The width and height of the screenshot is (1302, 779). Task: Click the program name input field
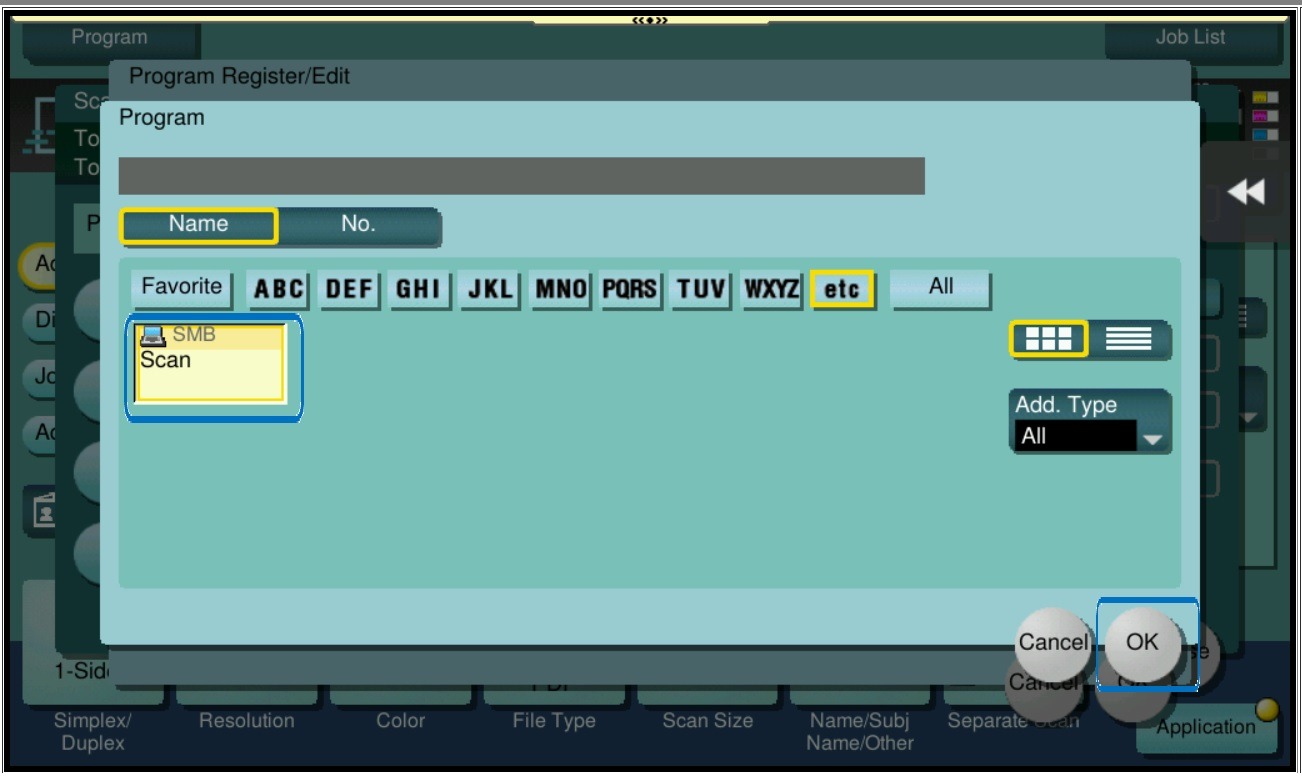click(521, 176)
